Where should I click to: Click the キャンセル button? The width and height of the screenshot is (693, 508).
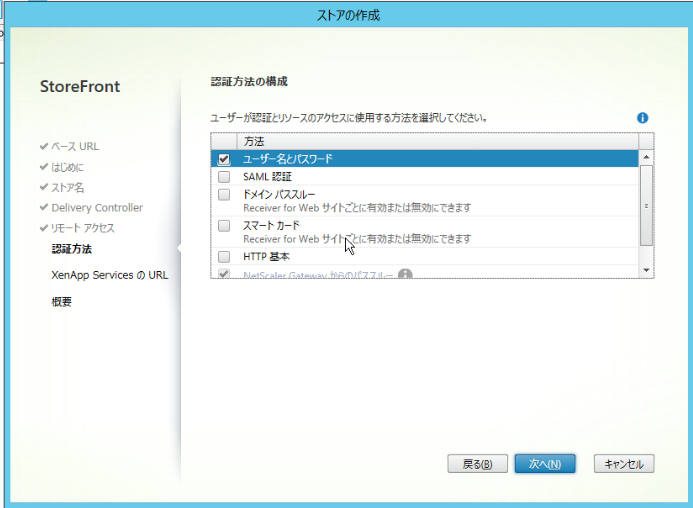point(624,464)
